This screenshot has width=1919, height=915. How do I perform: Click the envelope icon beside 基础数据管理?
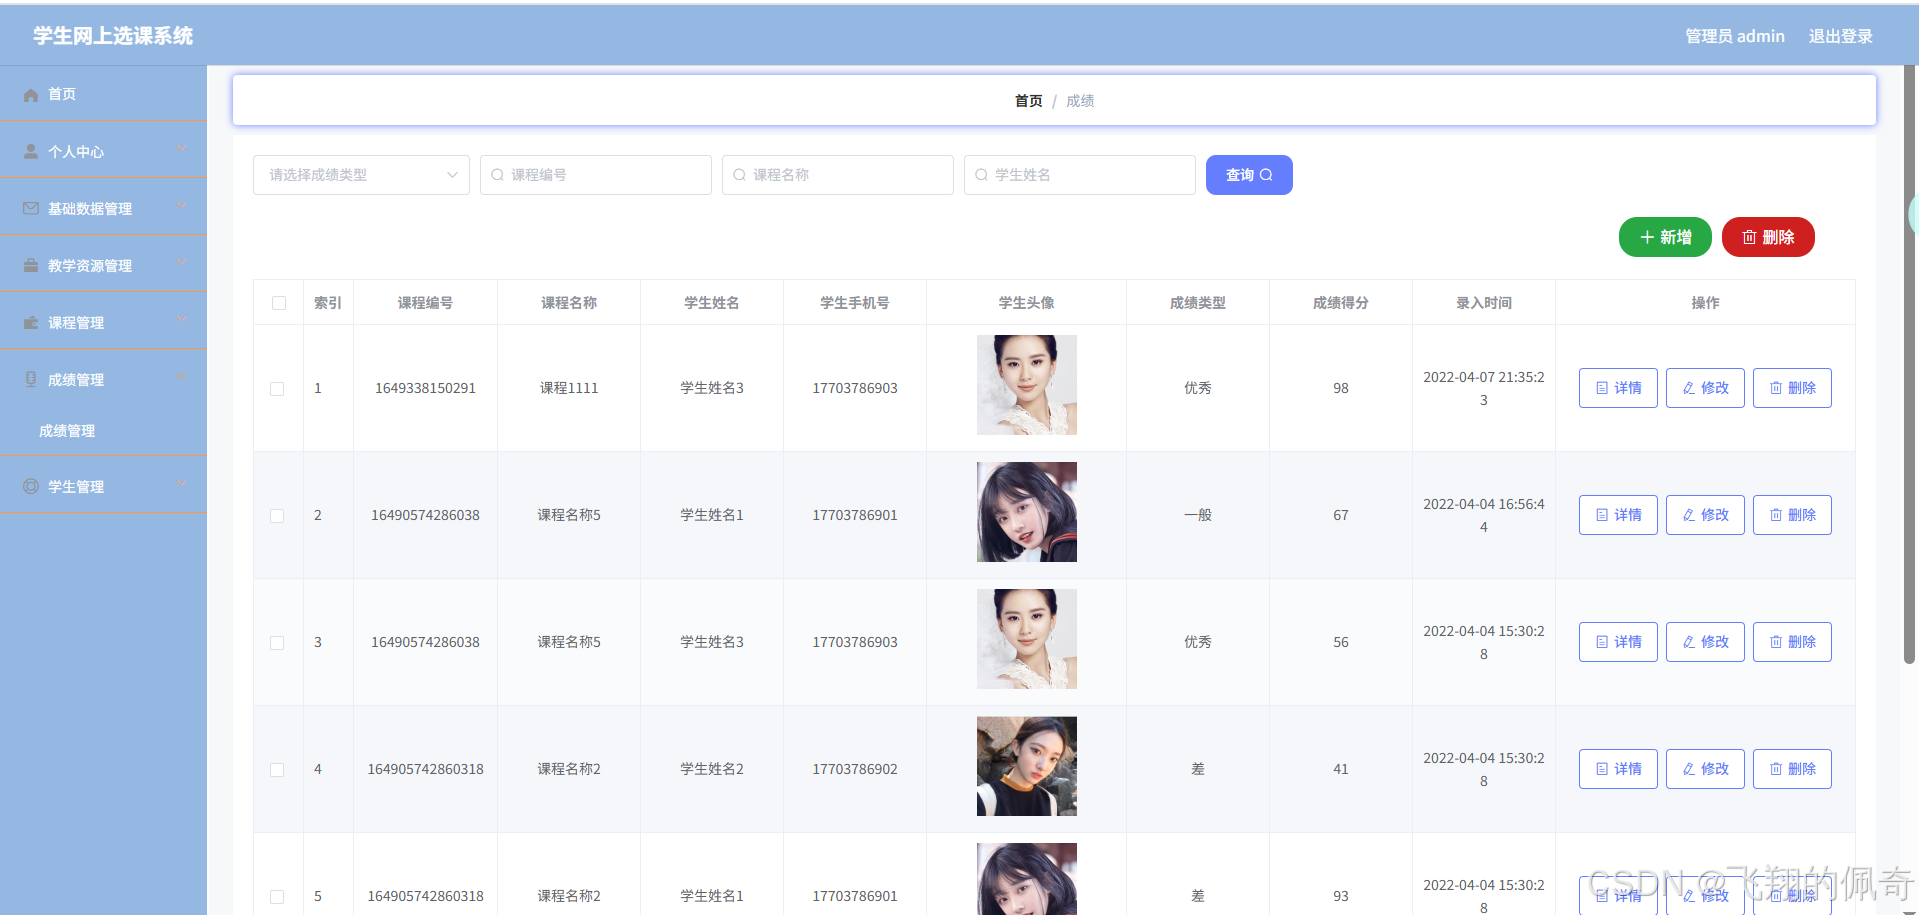(x=31, y=209)
